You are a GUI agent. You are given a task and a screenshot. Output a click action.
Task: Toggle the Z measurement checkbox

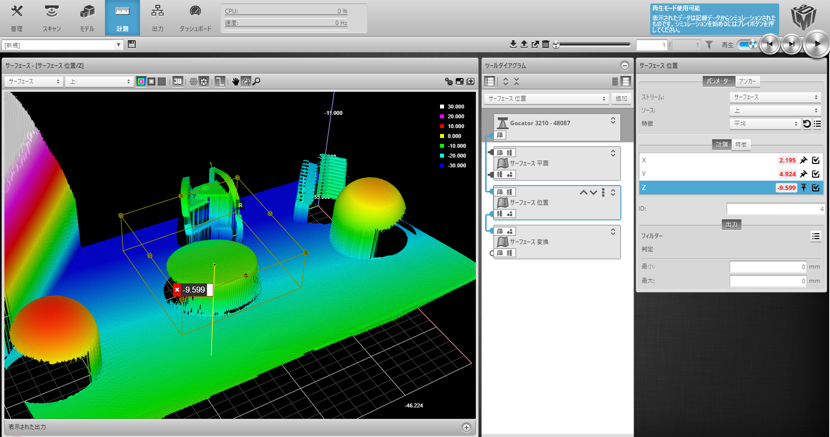[x=816, y=187]
